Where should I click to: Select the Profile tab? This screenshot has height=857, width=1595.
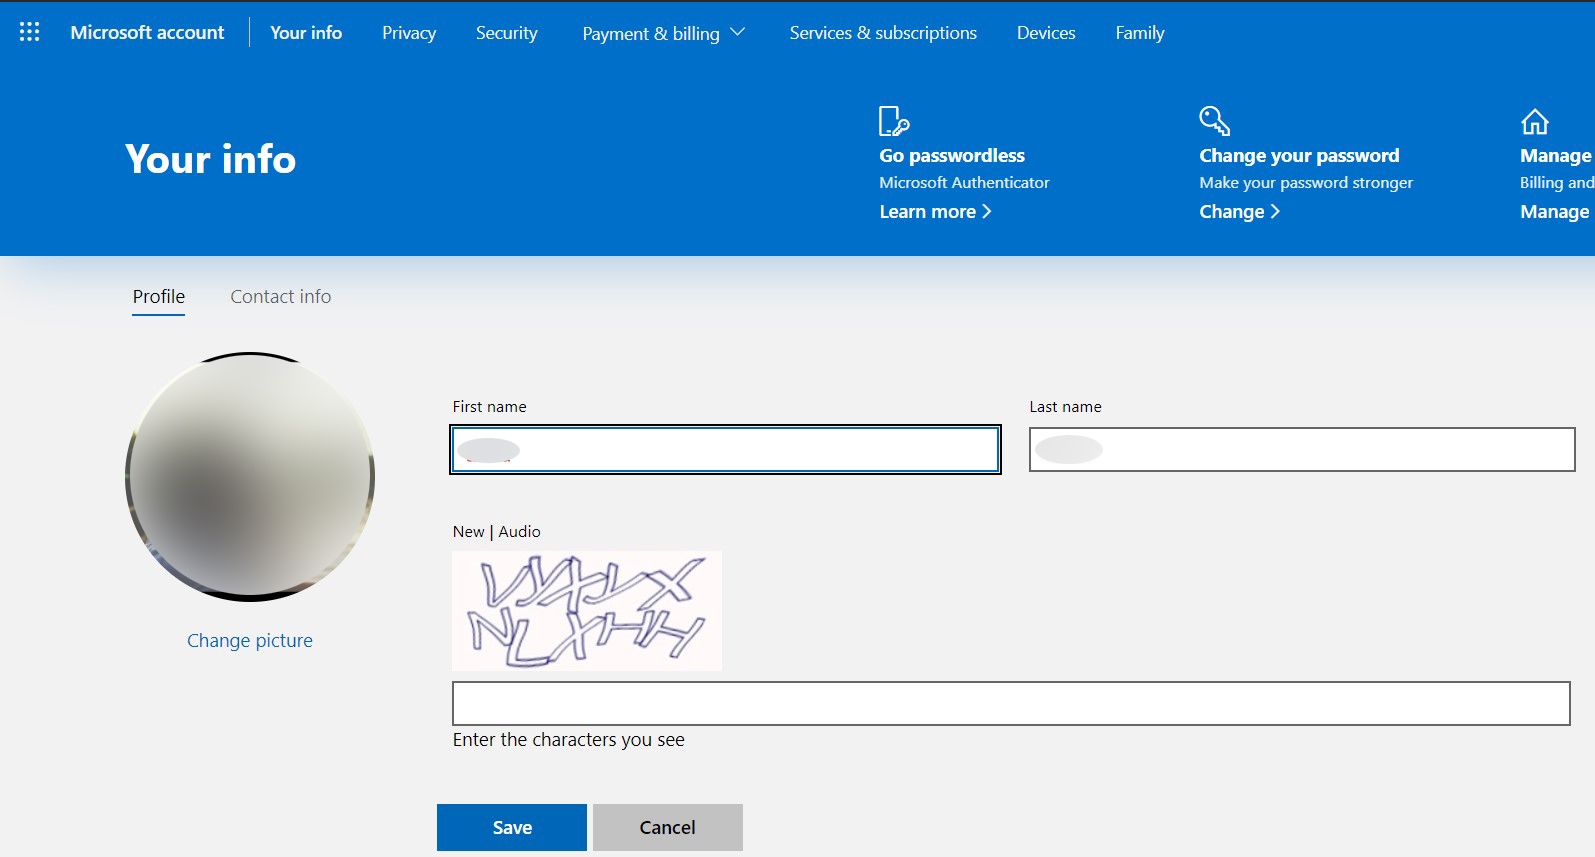[159, 297]
